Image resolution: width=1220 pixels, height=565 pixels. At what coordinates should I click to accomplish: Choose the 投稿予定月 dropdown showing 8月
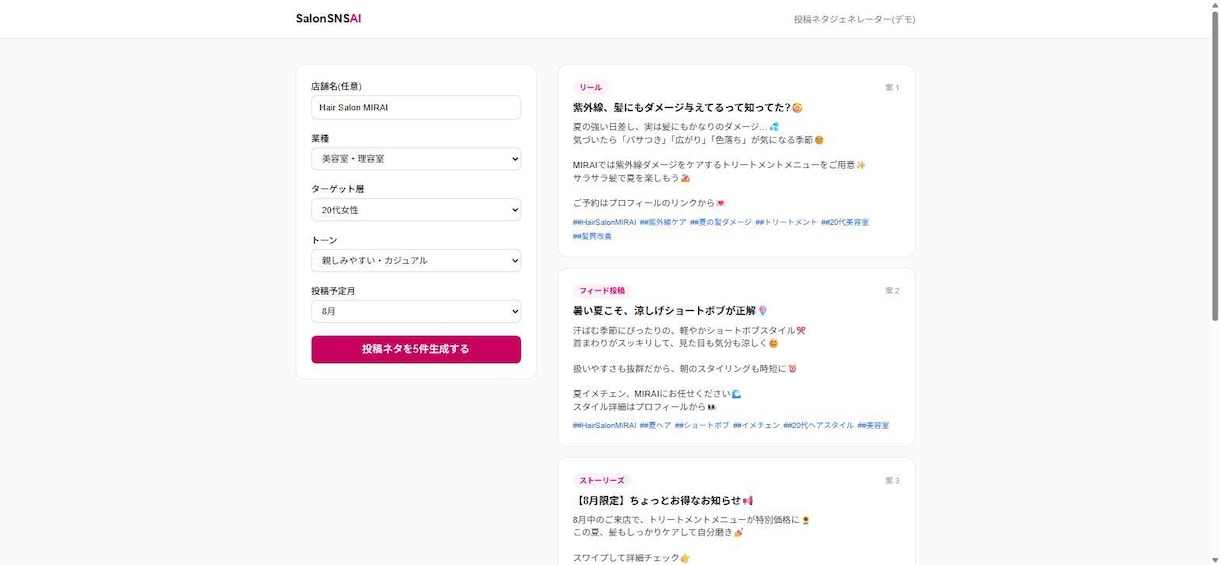tap(416, 312)
